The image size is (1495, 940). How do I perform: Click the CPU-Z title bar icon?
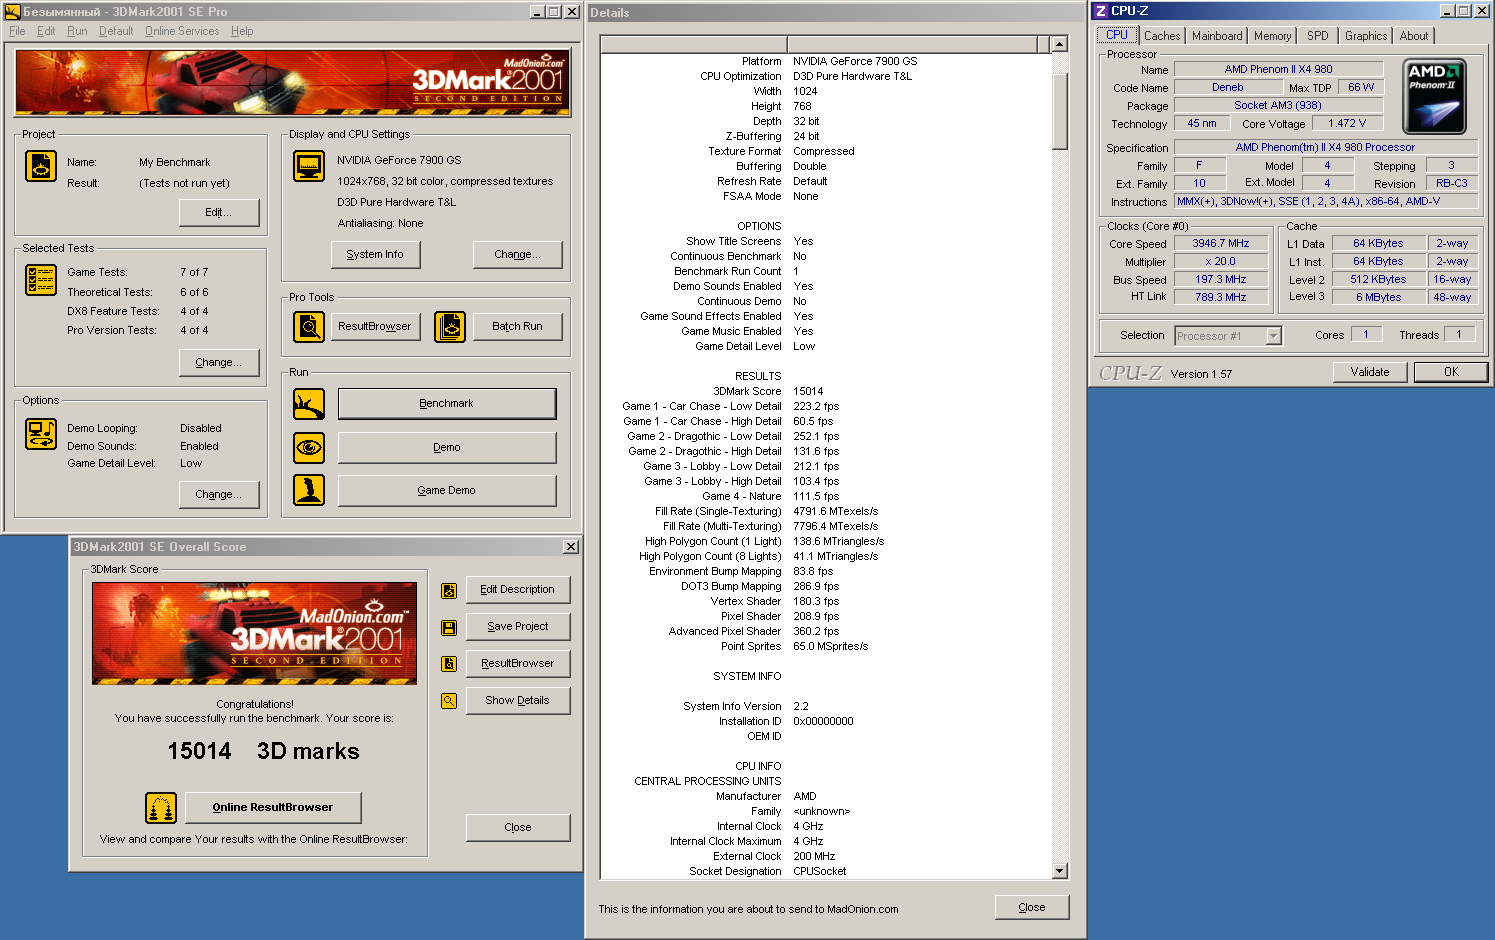point(1101,11)
